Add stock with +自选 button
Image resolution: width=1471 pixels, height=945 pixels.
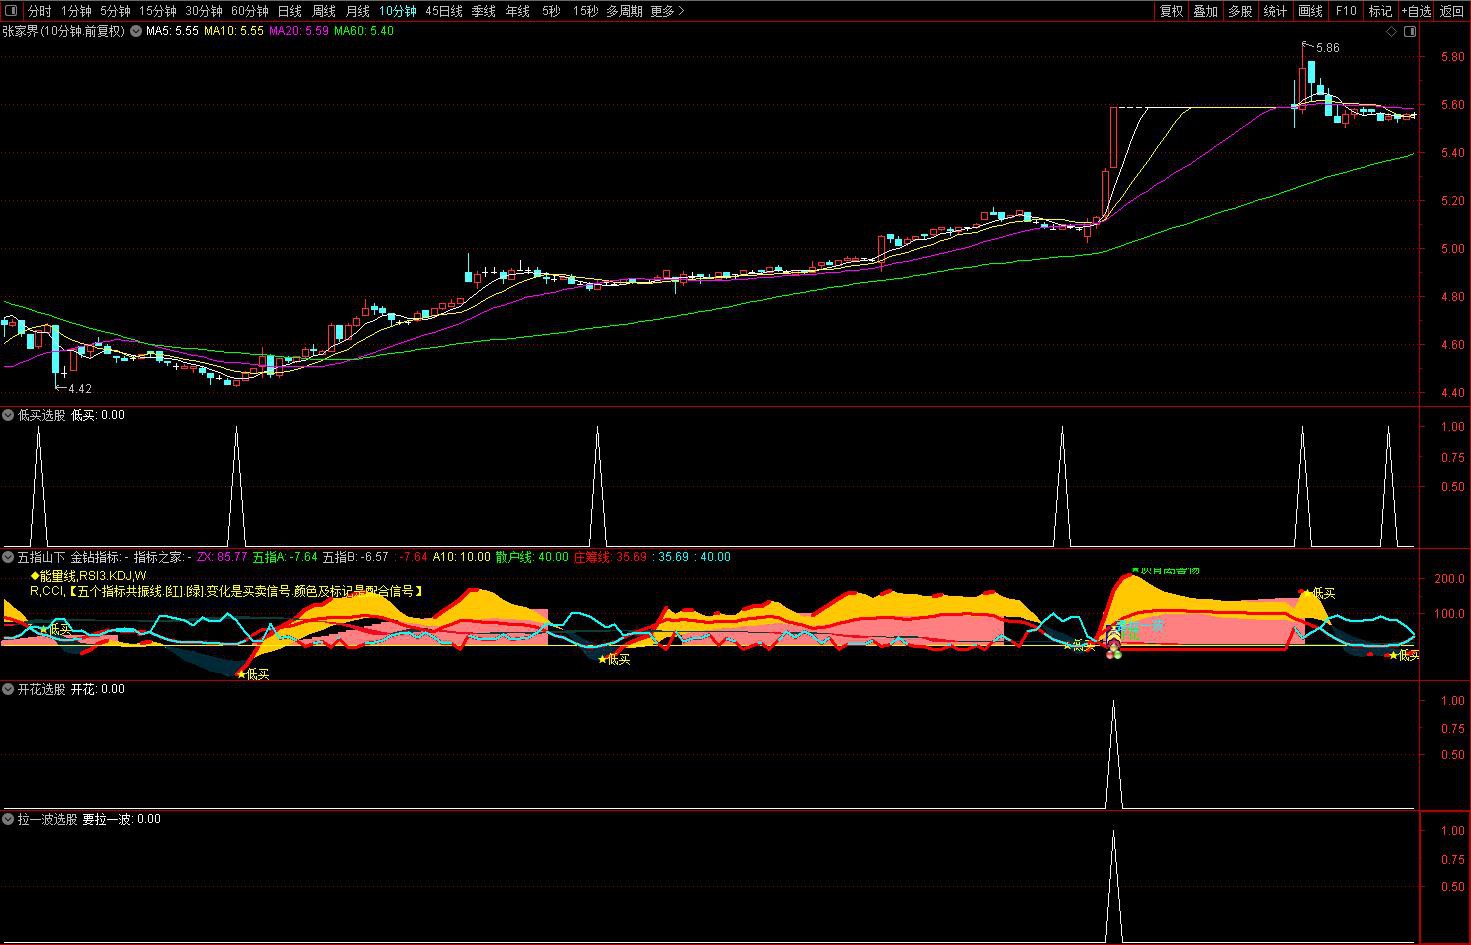[x=1416, y=11]
